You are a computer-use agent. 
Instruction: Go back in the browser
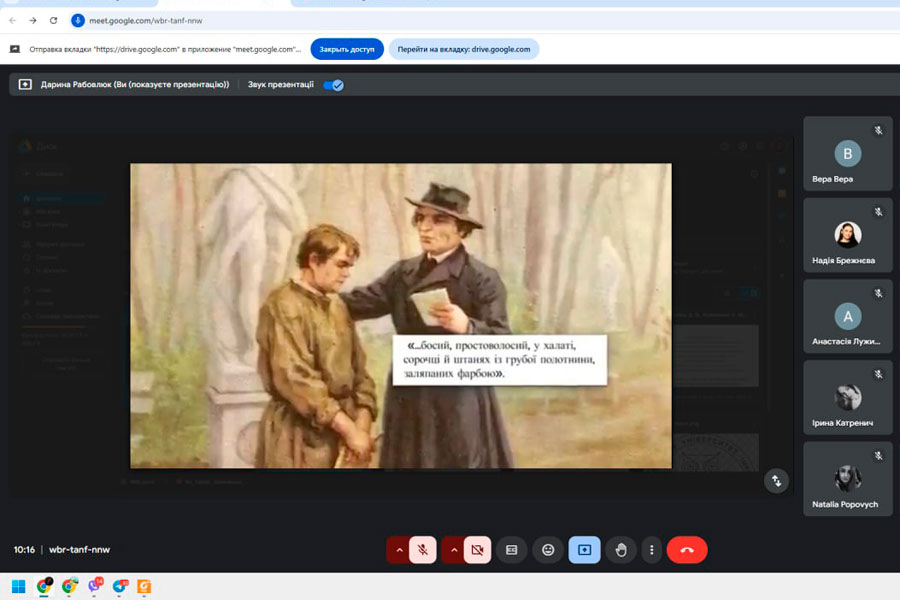point(13,21)
